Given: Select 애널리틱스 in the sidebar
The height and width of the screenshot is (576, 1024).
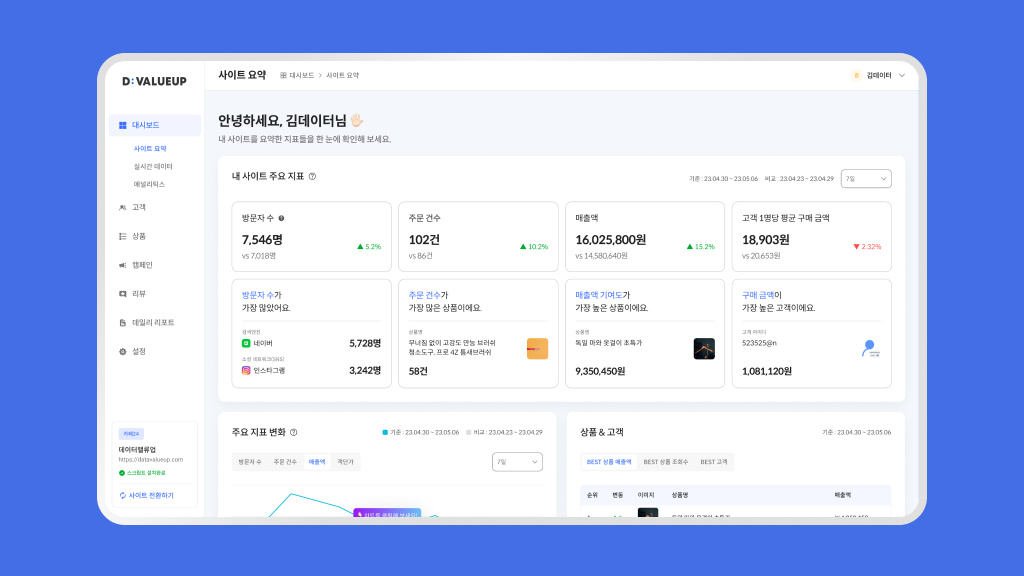Looking at the screenshot, I should point(150,184).
